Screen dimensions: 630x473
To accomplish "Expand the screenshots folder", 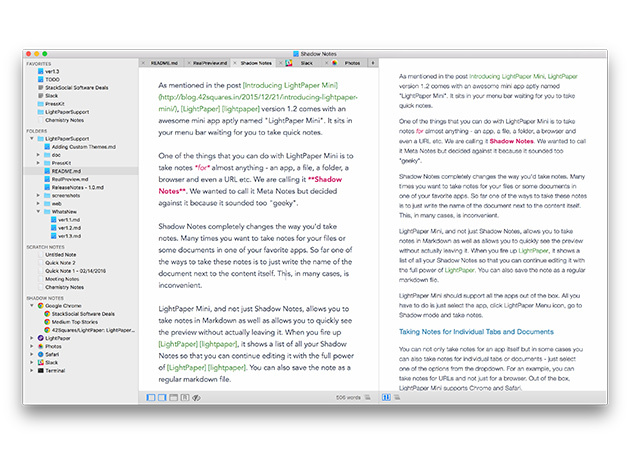I will click(38, 195).
